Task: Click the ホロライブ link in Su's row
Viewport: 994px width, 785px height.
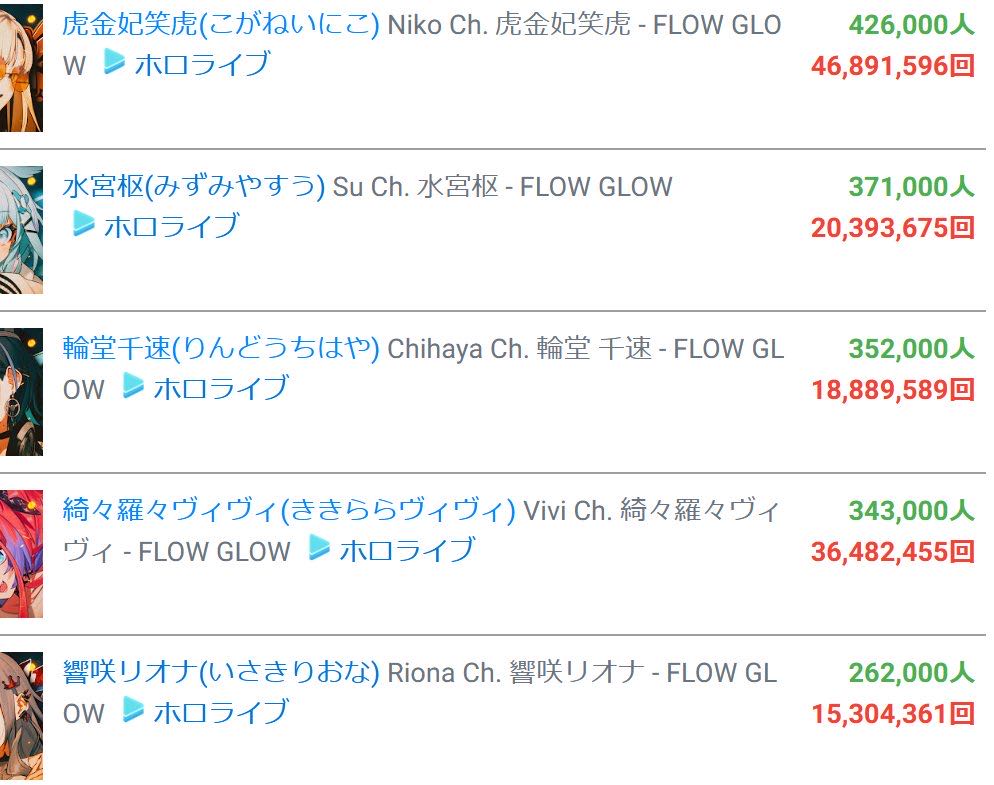Action: tap(171, 226)
